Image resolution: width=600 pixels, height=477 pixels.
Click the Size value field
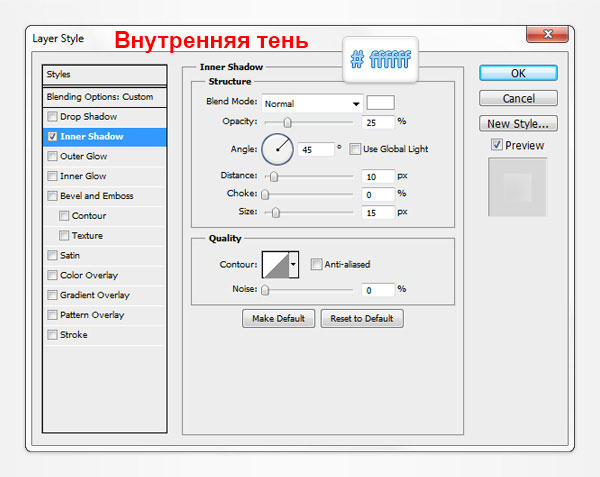tap(378, 212)
